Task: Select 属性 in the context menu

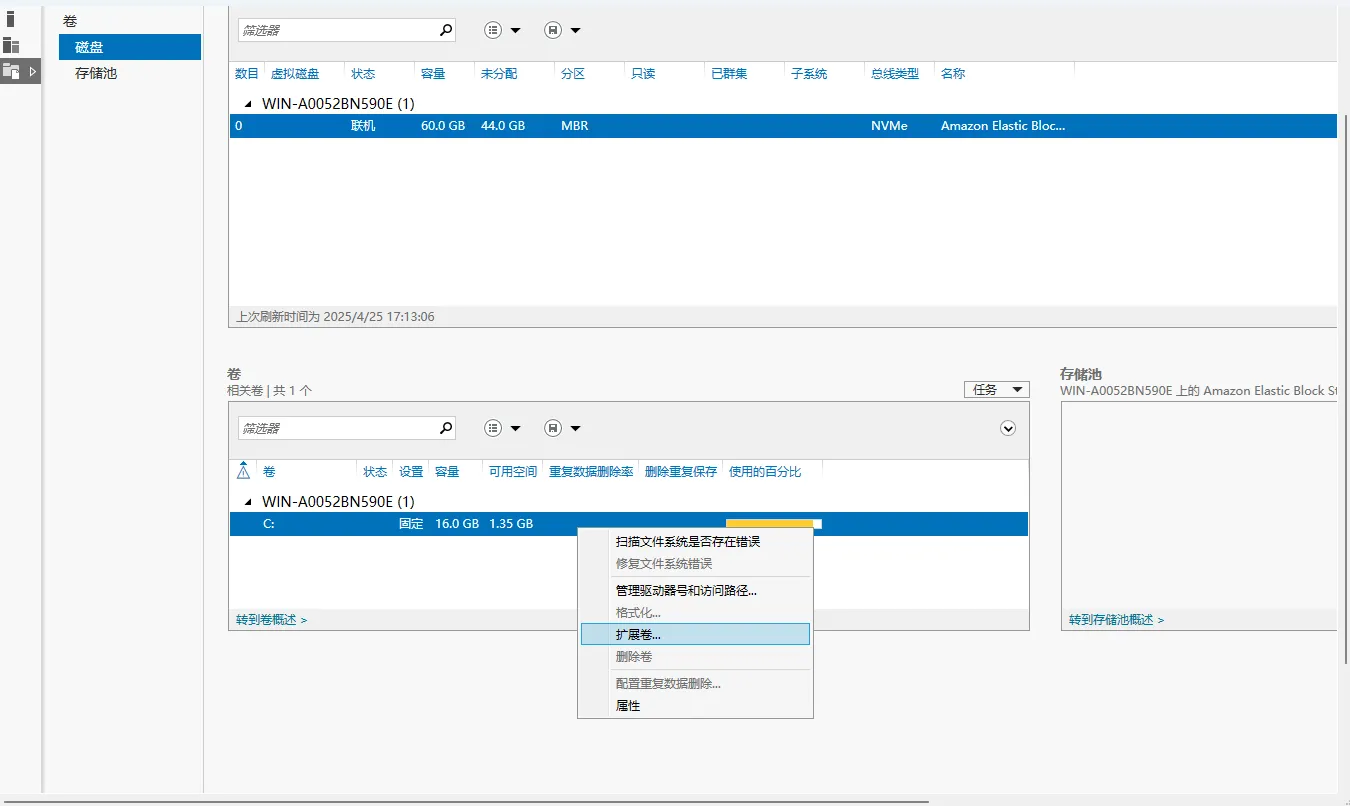Action: 628,706
